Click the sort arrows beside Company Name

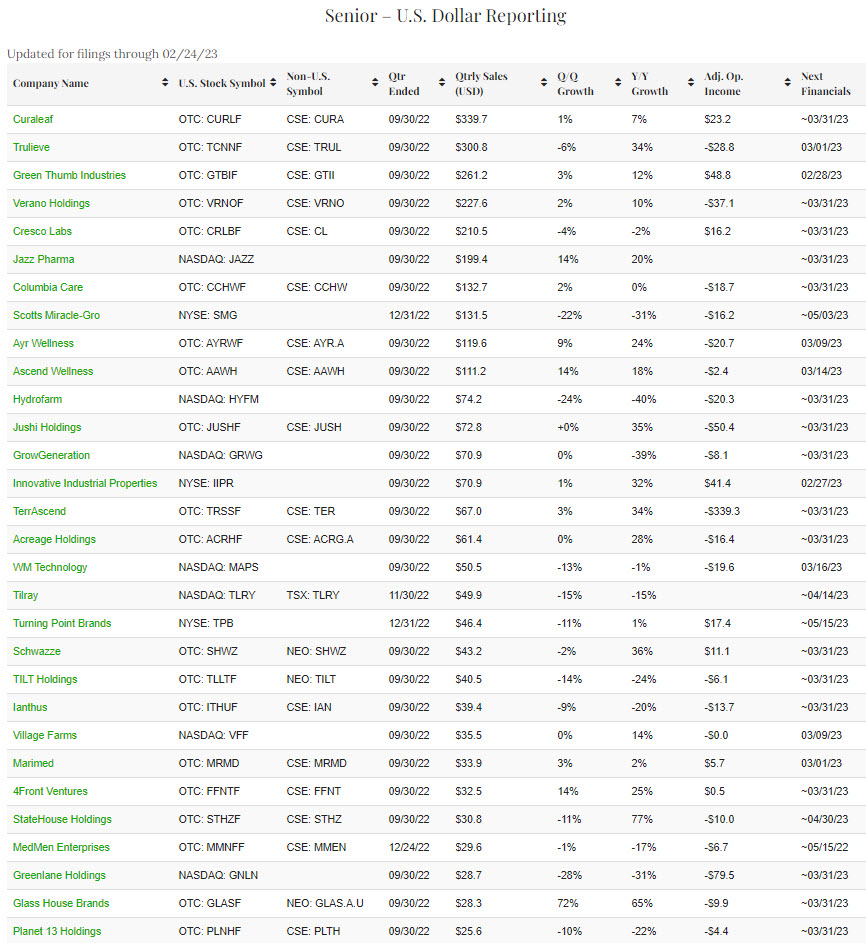tap(165, 84)
